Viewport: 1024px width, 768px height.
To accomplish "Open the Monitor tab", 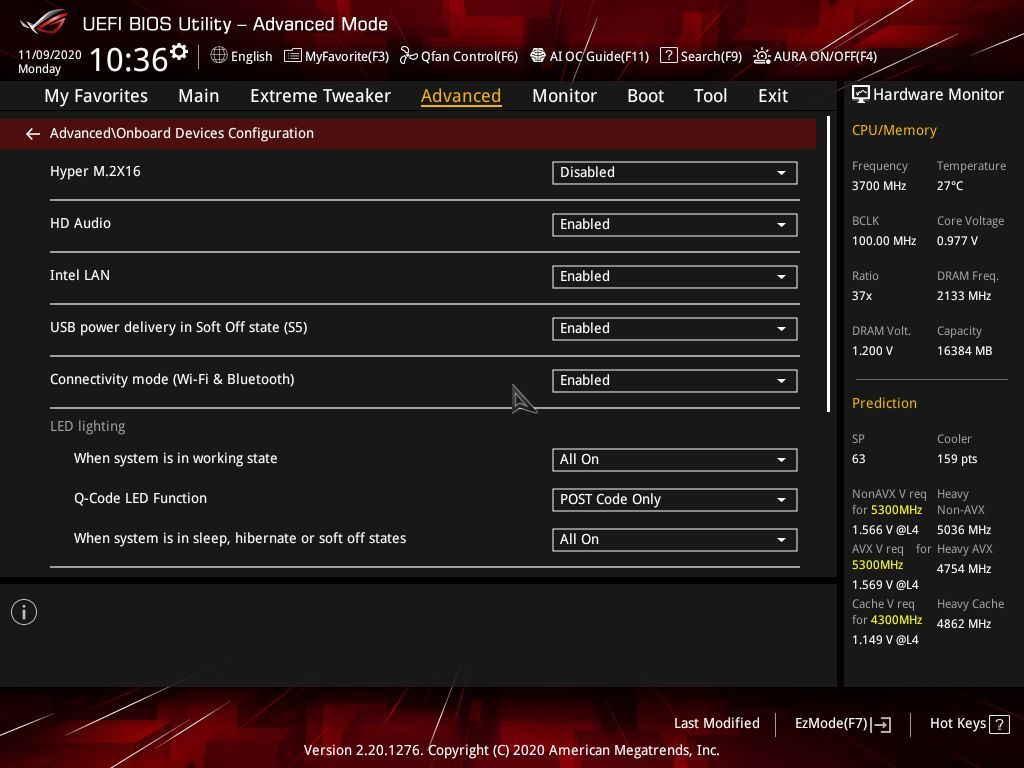I will coord(564,96).
